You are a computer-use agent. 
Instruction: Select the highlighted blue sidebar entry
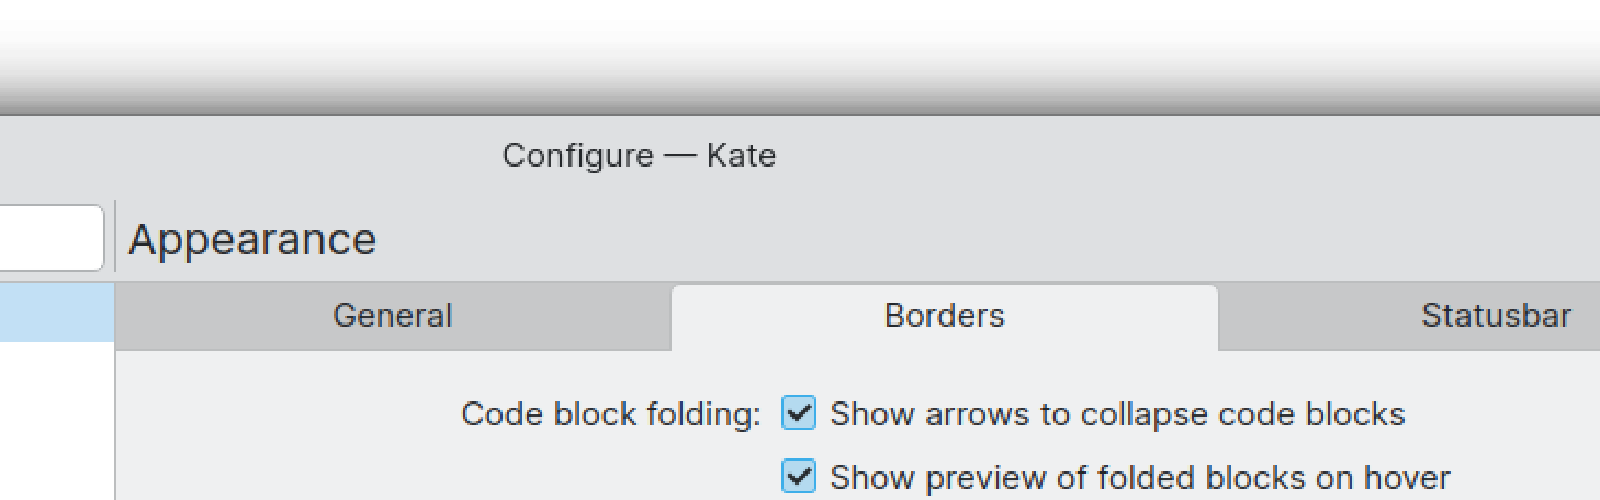pyautogui.click(x=56, y=312)
